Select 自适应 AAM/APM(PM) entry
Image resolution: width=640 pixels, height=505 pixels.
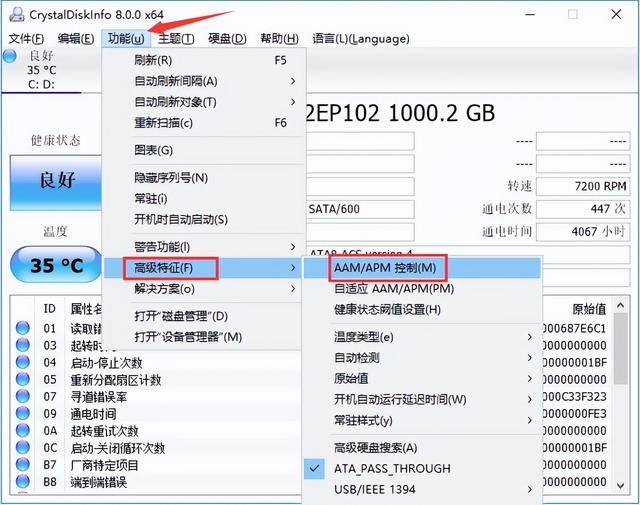422,289
